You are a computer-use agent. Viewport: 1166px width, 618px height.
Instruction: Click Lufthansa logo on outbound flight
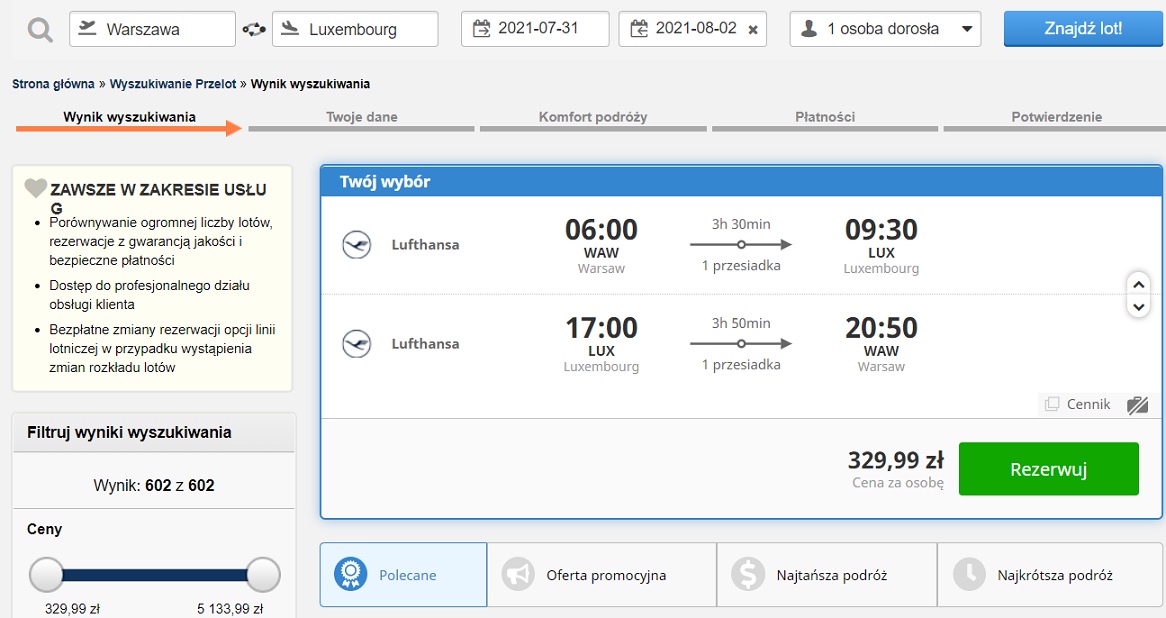(356, 245)
